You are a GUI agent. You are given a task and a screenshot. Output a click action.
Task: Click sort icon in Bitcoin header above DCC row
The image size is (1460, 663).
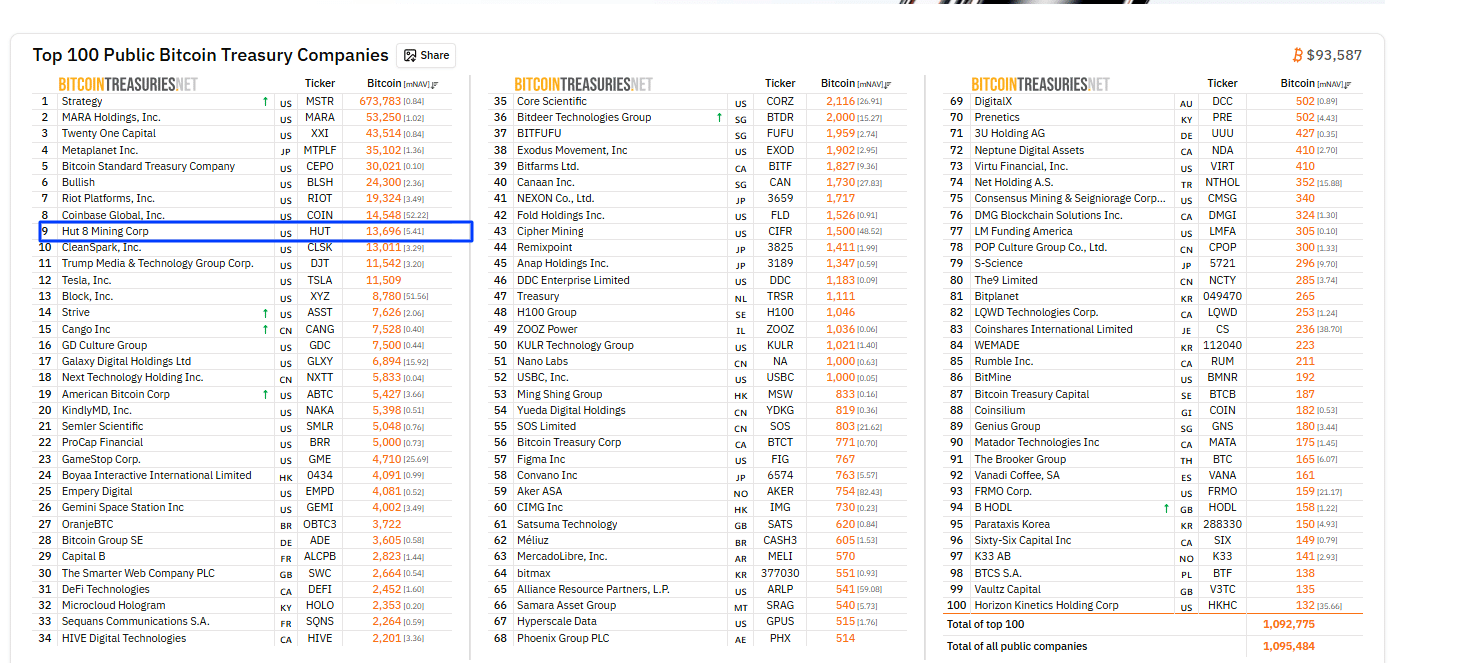(1346, 85)
